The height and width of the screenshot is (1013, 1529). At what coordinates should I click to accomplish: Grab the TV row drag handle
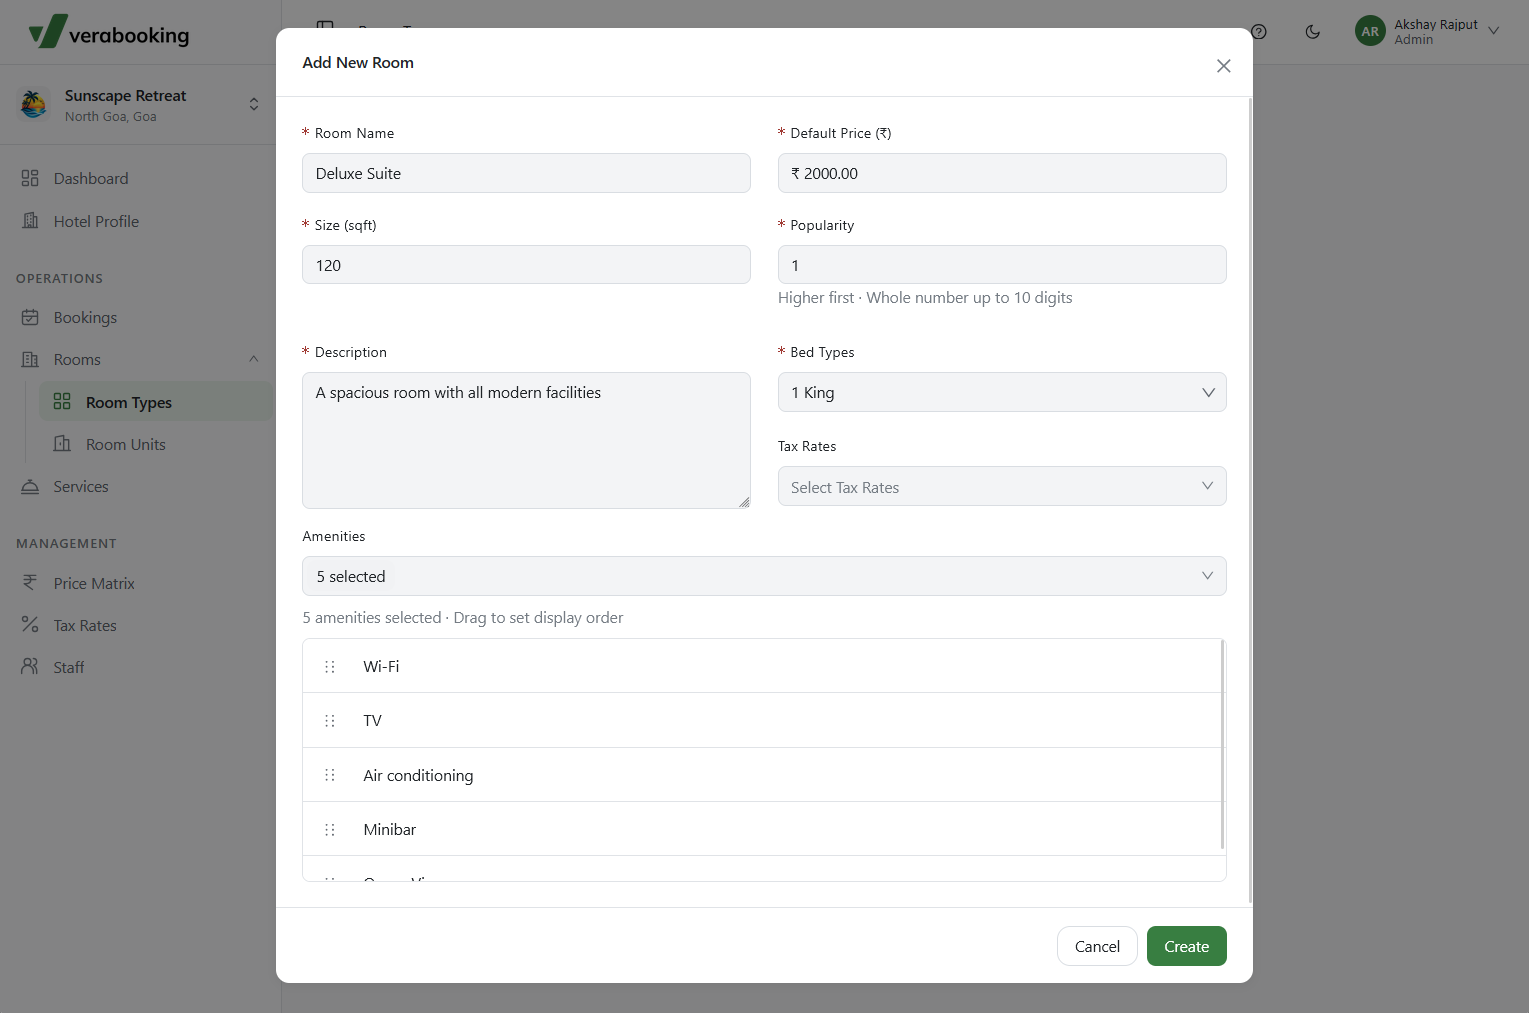pos(330,721)
